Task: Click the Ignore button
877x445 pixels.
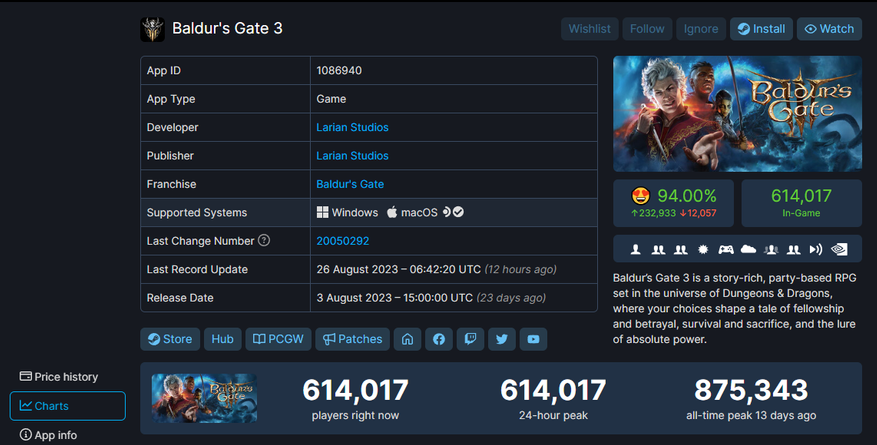Action: (701, 29)
